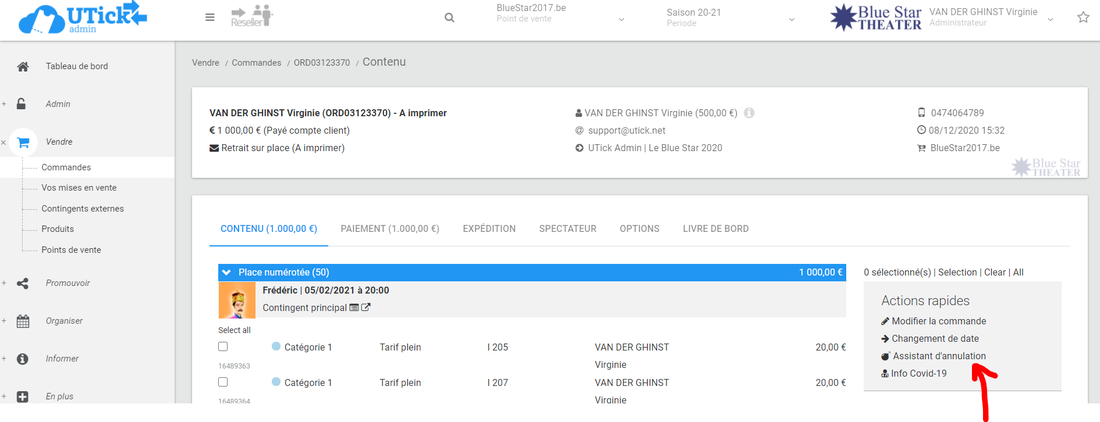Open external link icon next to Contingent principal
This screenshot has width=1100, height=422.
tap(366, 307)
